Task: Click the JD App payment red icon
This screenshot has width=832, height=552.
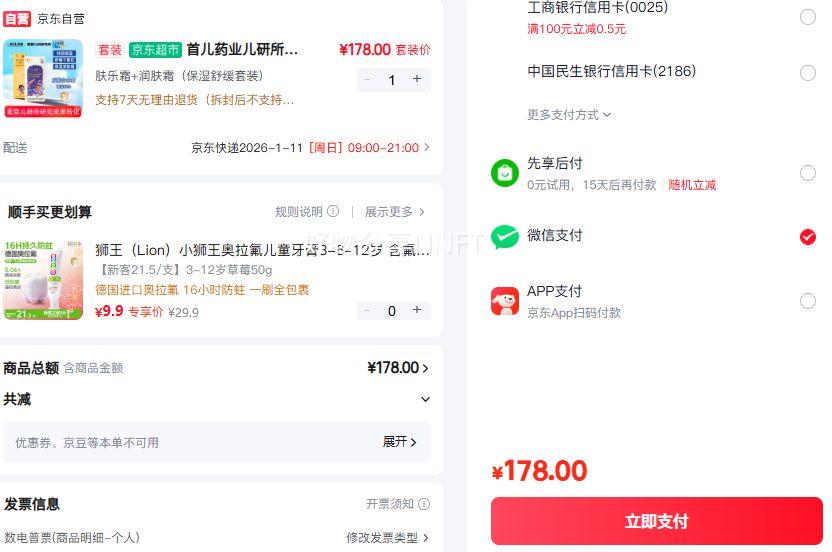Action: point(505,301)
